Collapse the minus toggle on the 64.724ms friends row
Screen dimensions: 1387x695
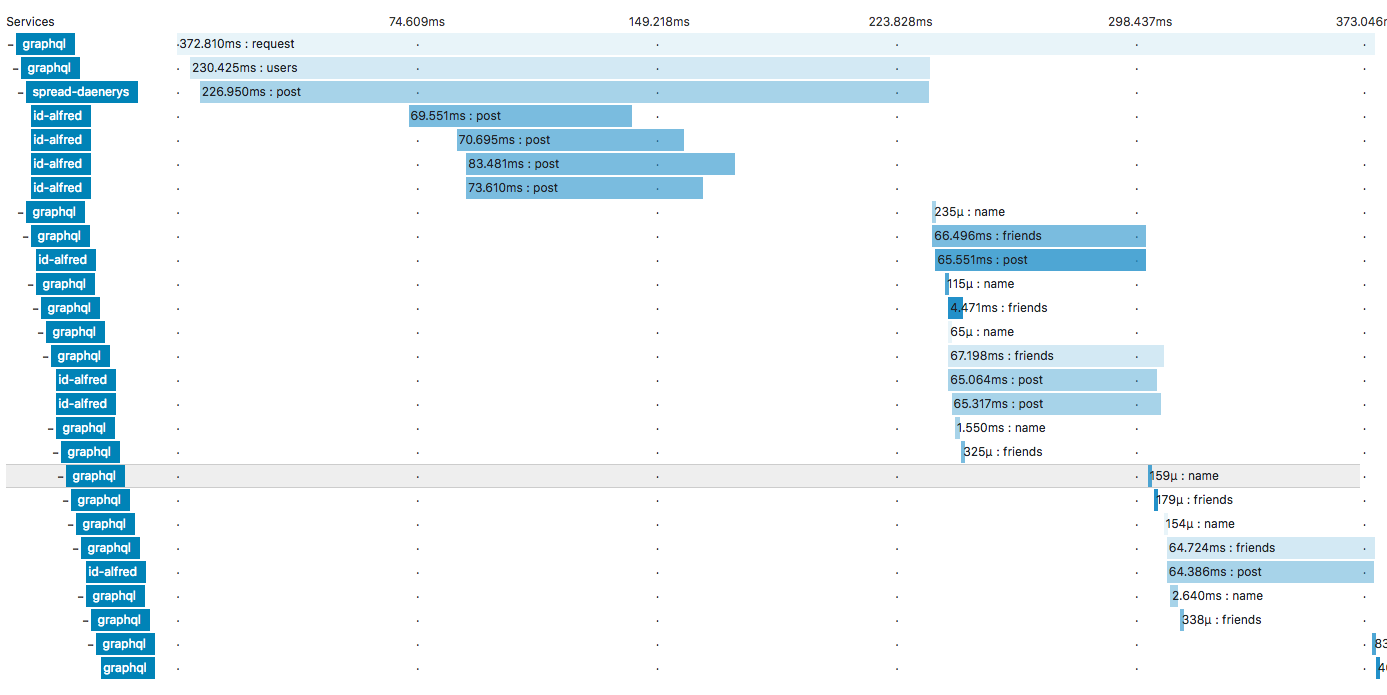(x=75, y=548)
